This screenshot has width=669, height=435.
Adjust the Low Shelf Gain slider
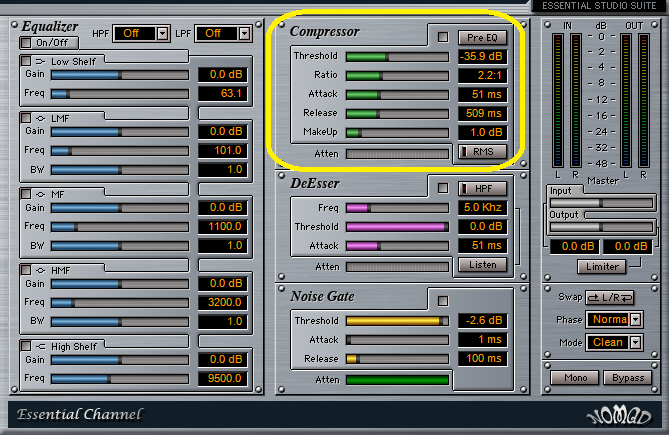[x=119, y=75]
